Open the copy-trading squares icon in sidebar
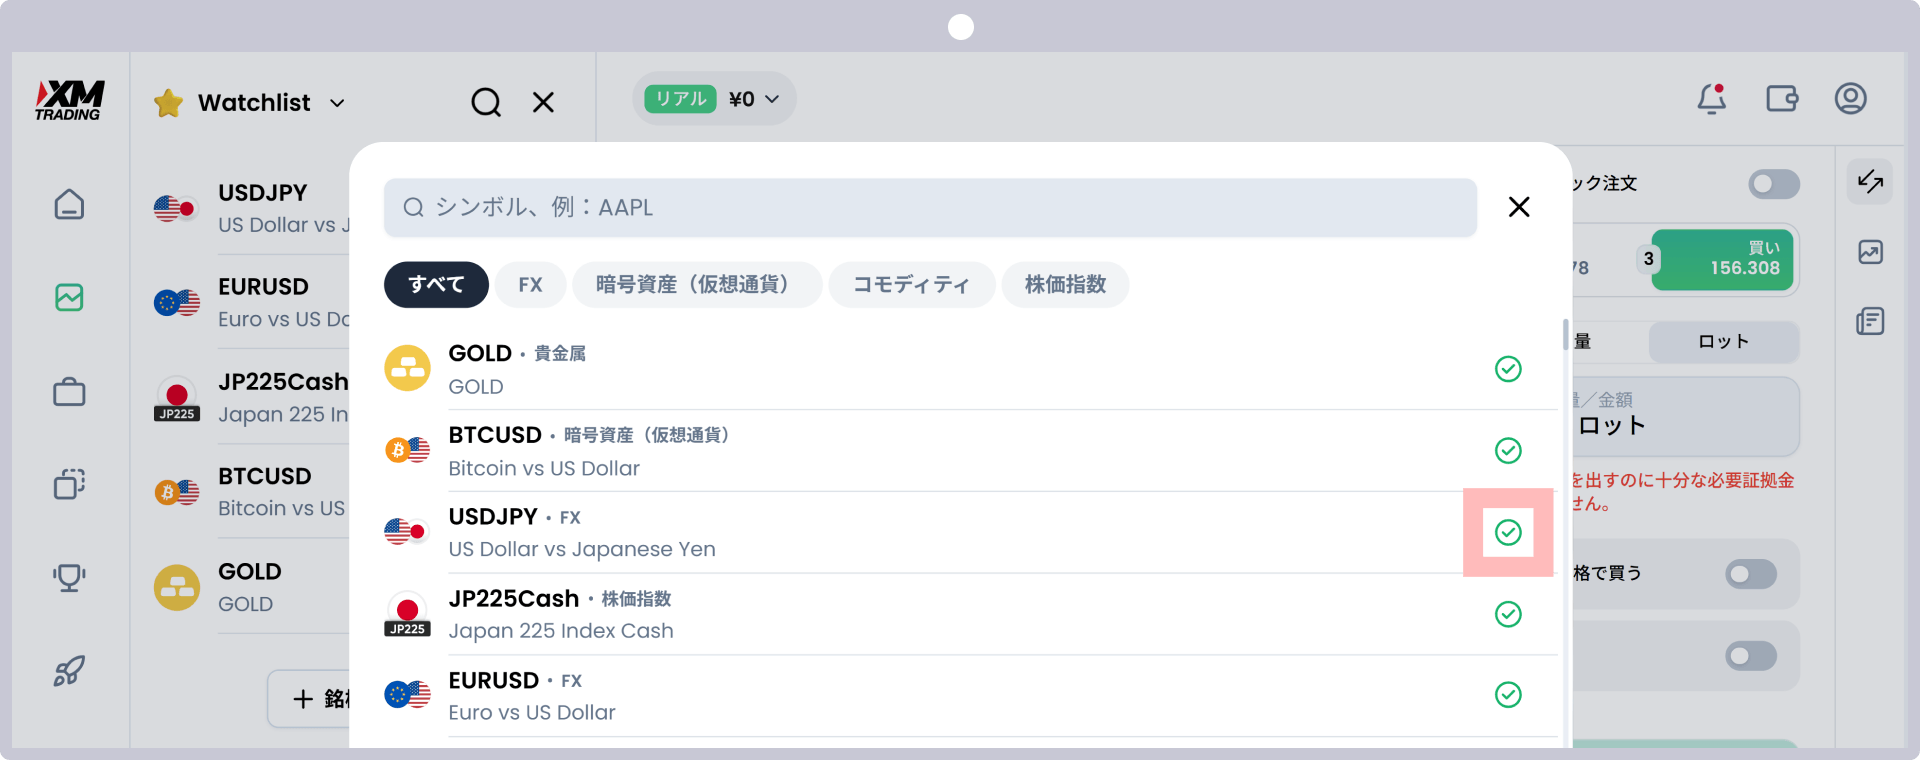Image resolution: width=1920 pixels, height=760 pixels. click(69, 485)
